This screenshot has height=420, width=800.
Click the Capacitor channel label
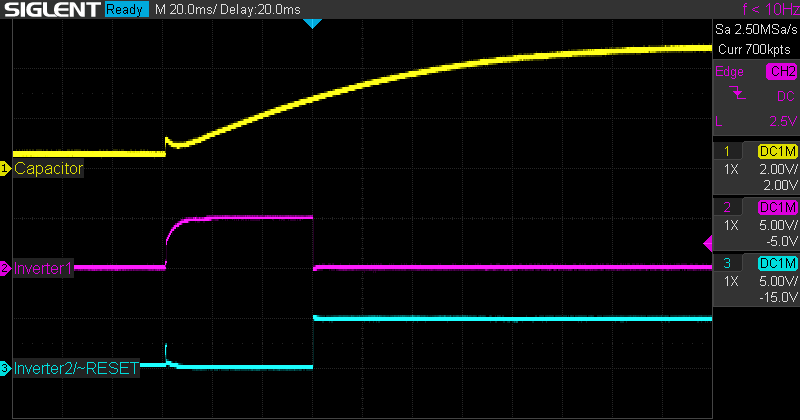[48, 169]
